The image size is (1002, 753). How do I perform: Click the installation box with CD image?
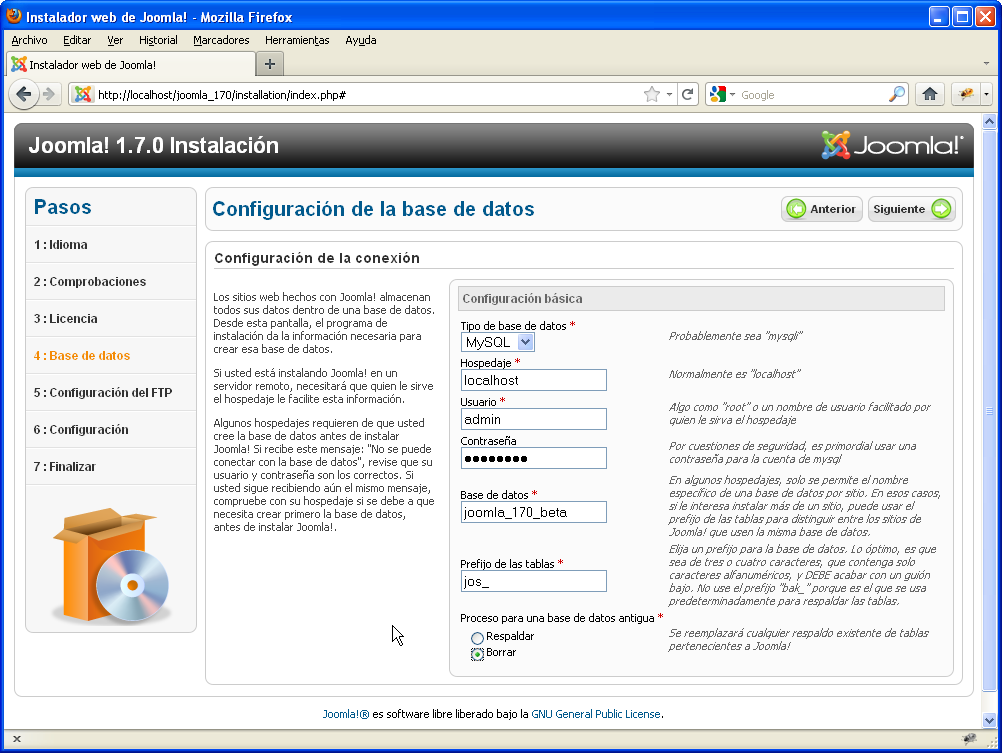[111, 564]
